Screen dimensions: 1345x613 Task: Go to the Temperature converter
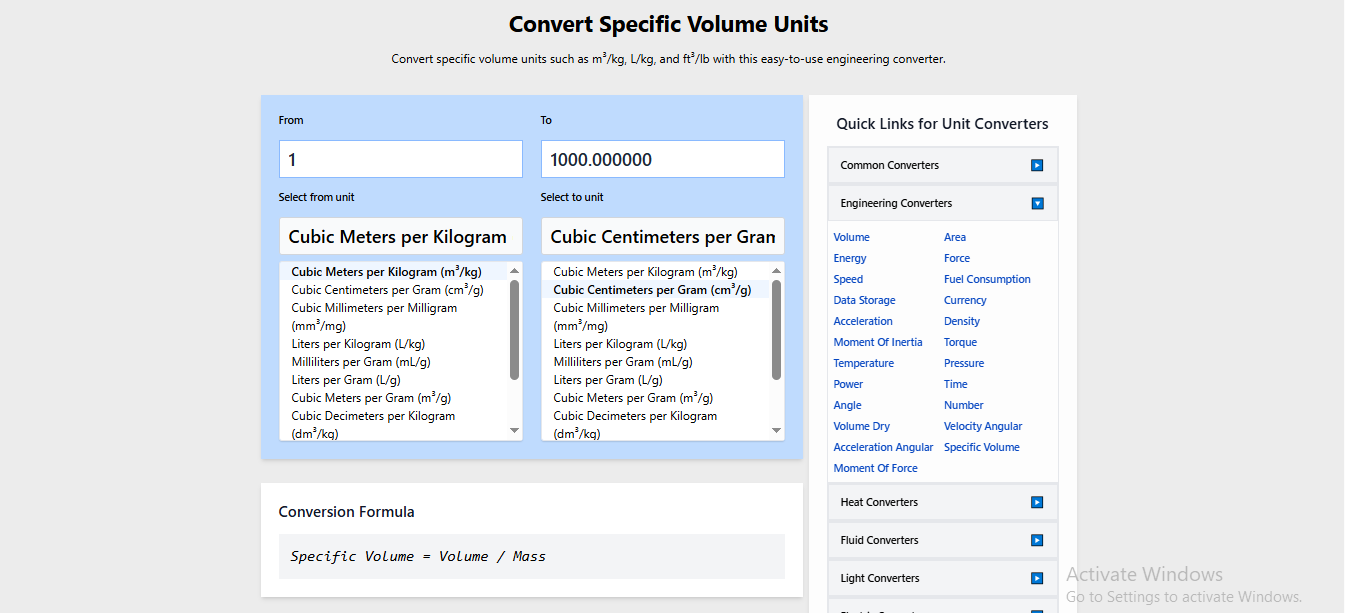point(866,362)
